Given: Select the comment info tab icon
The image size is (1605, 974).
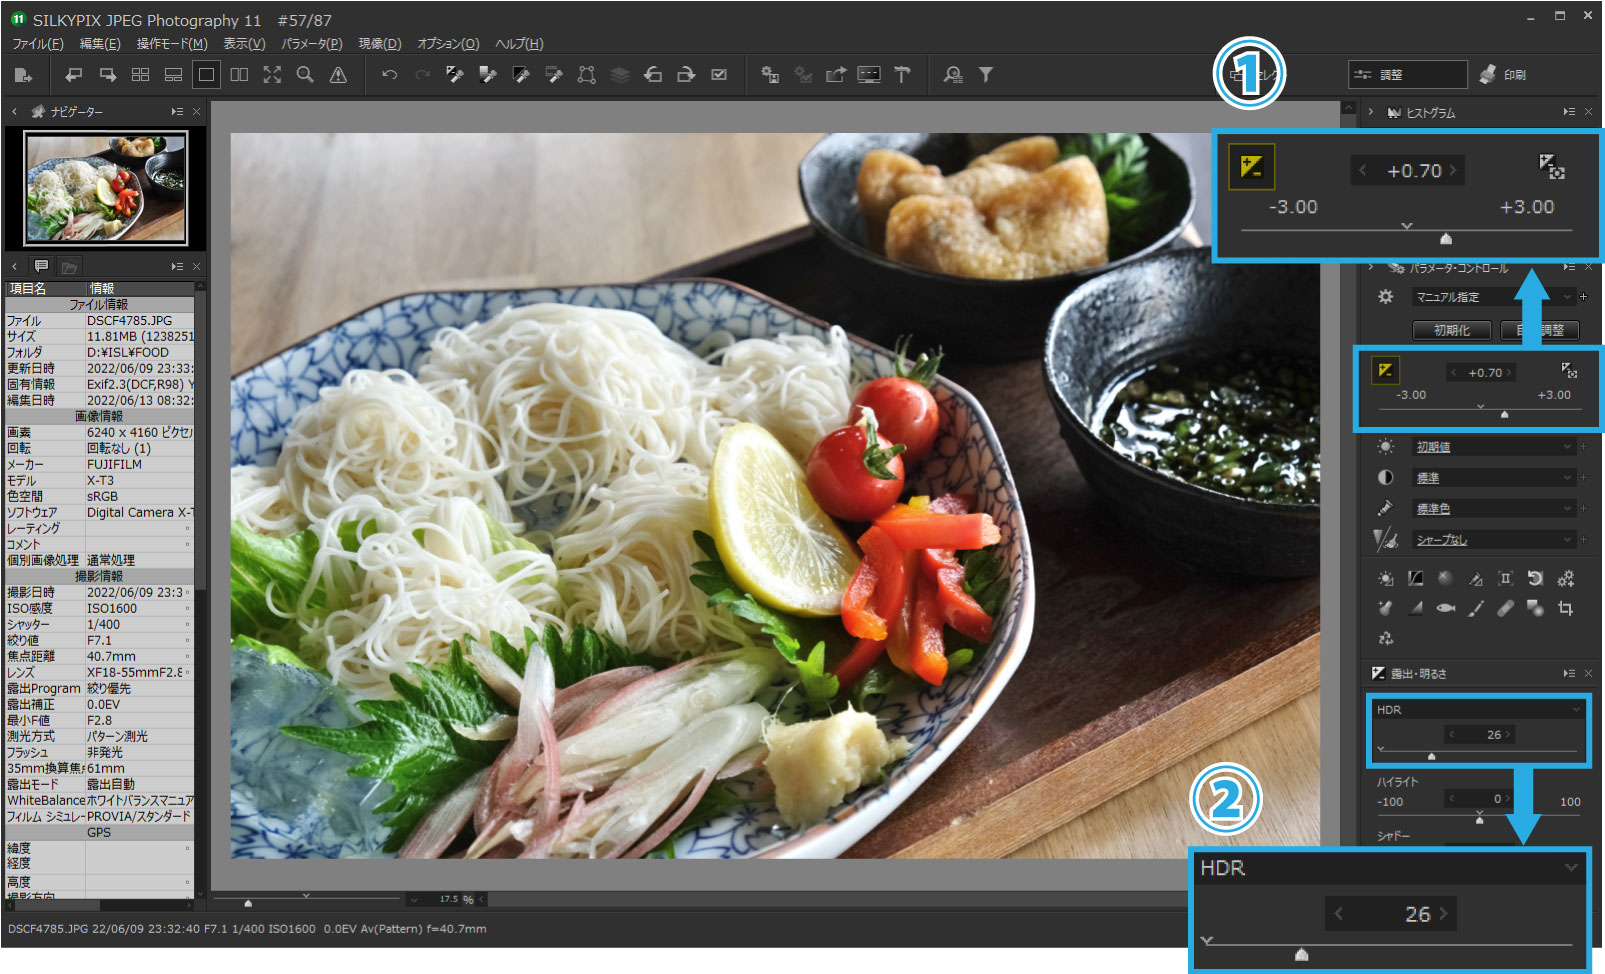Looking at the screenshot, I should click(41, 266).
